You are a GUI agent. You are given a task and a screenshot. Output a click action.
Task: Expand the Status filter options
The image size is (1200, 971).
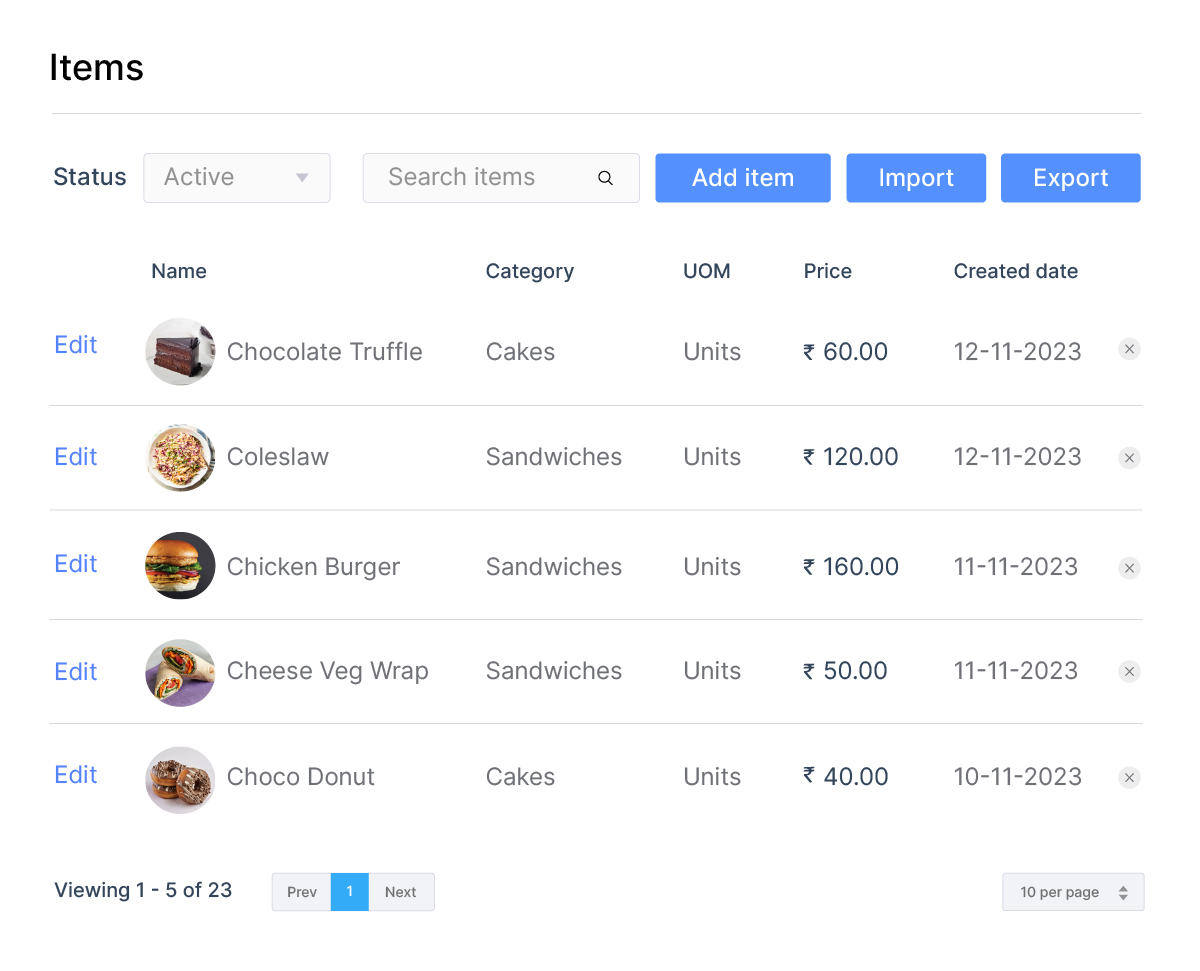(237, 177)
